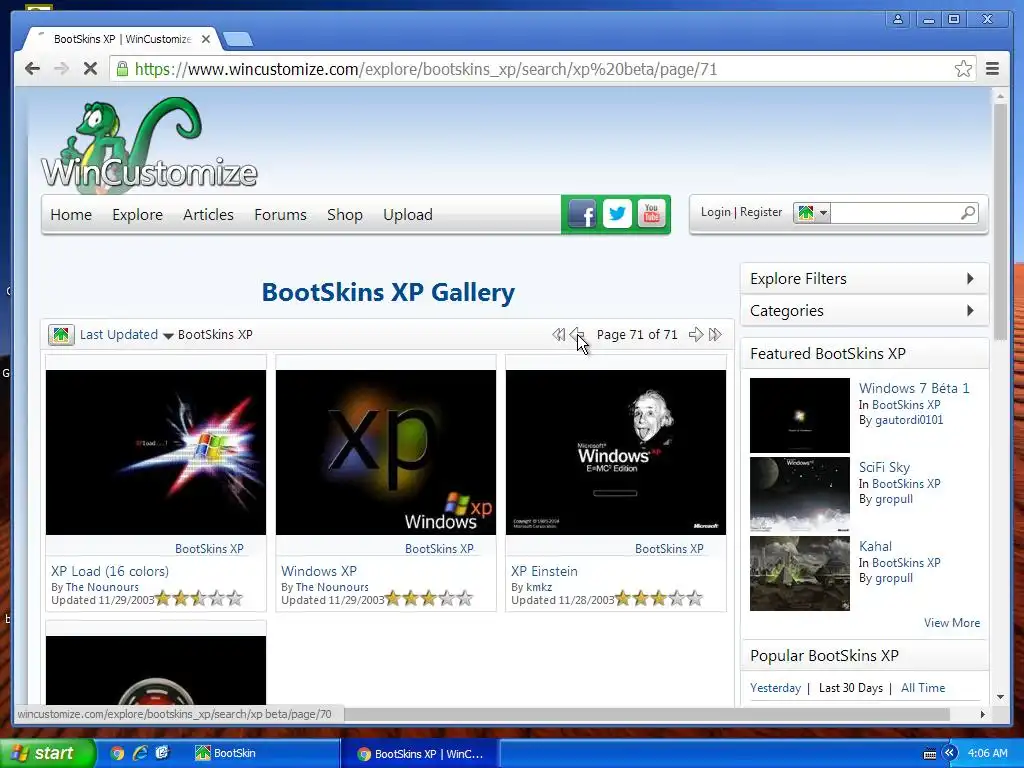Go back with the browser back arrow
Screen dimensions: 1024x768
32,69
